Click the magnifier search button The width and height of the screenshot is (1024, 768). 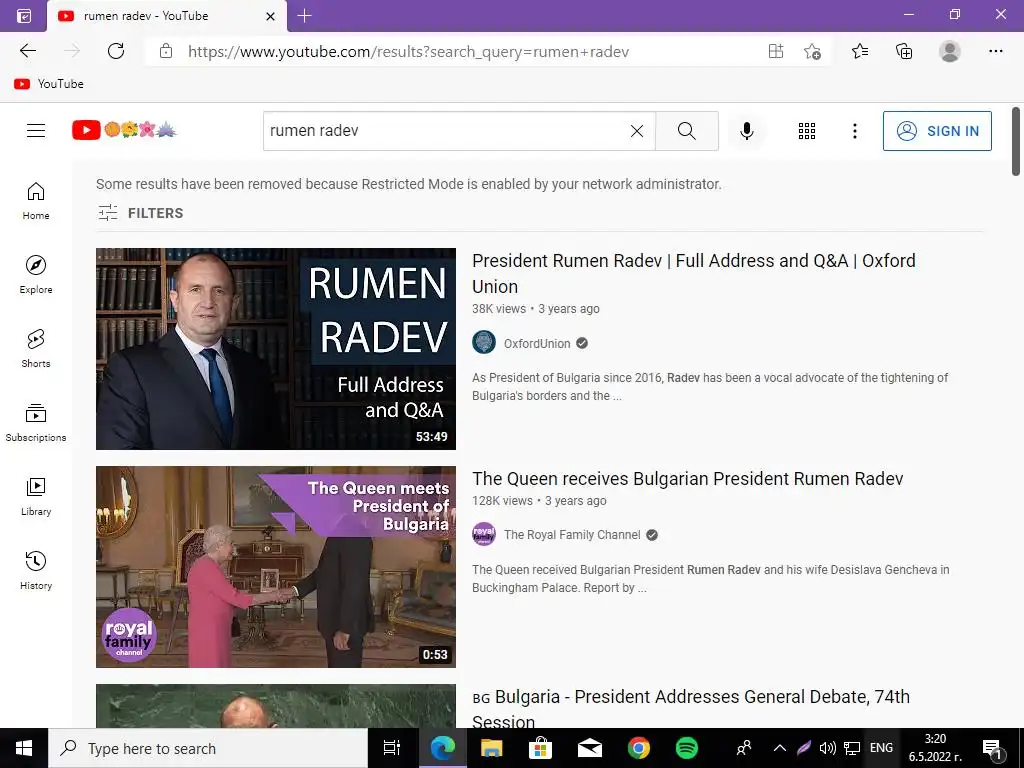(x=686, y=131)
